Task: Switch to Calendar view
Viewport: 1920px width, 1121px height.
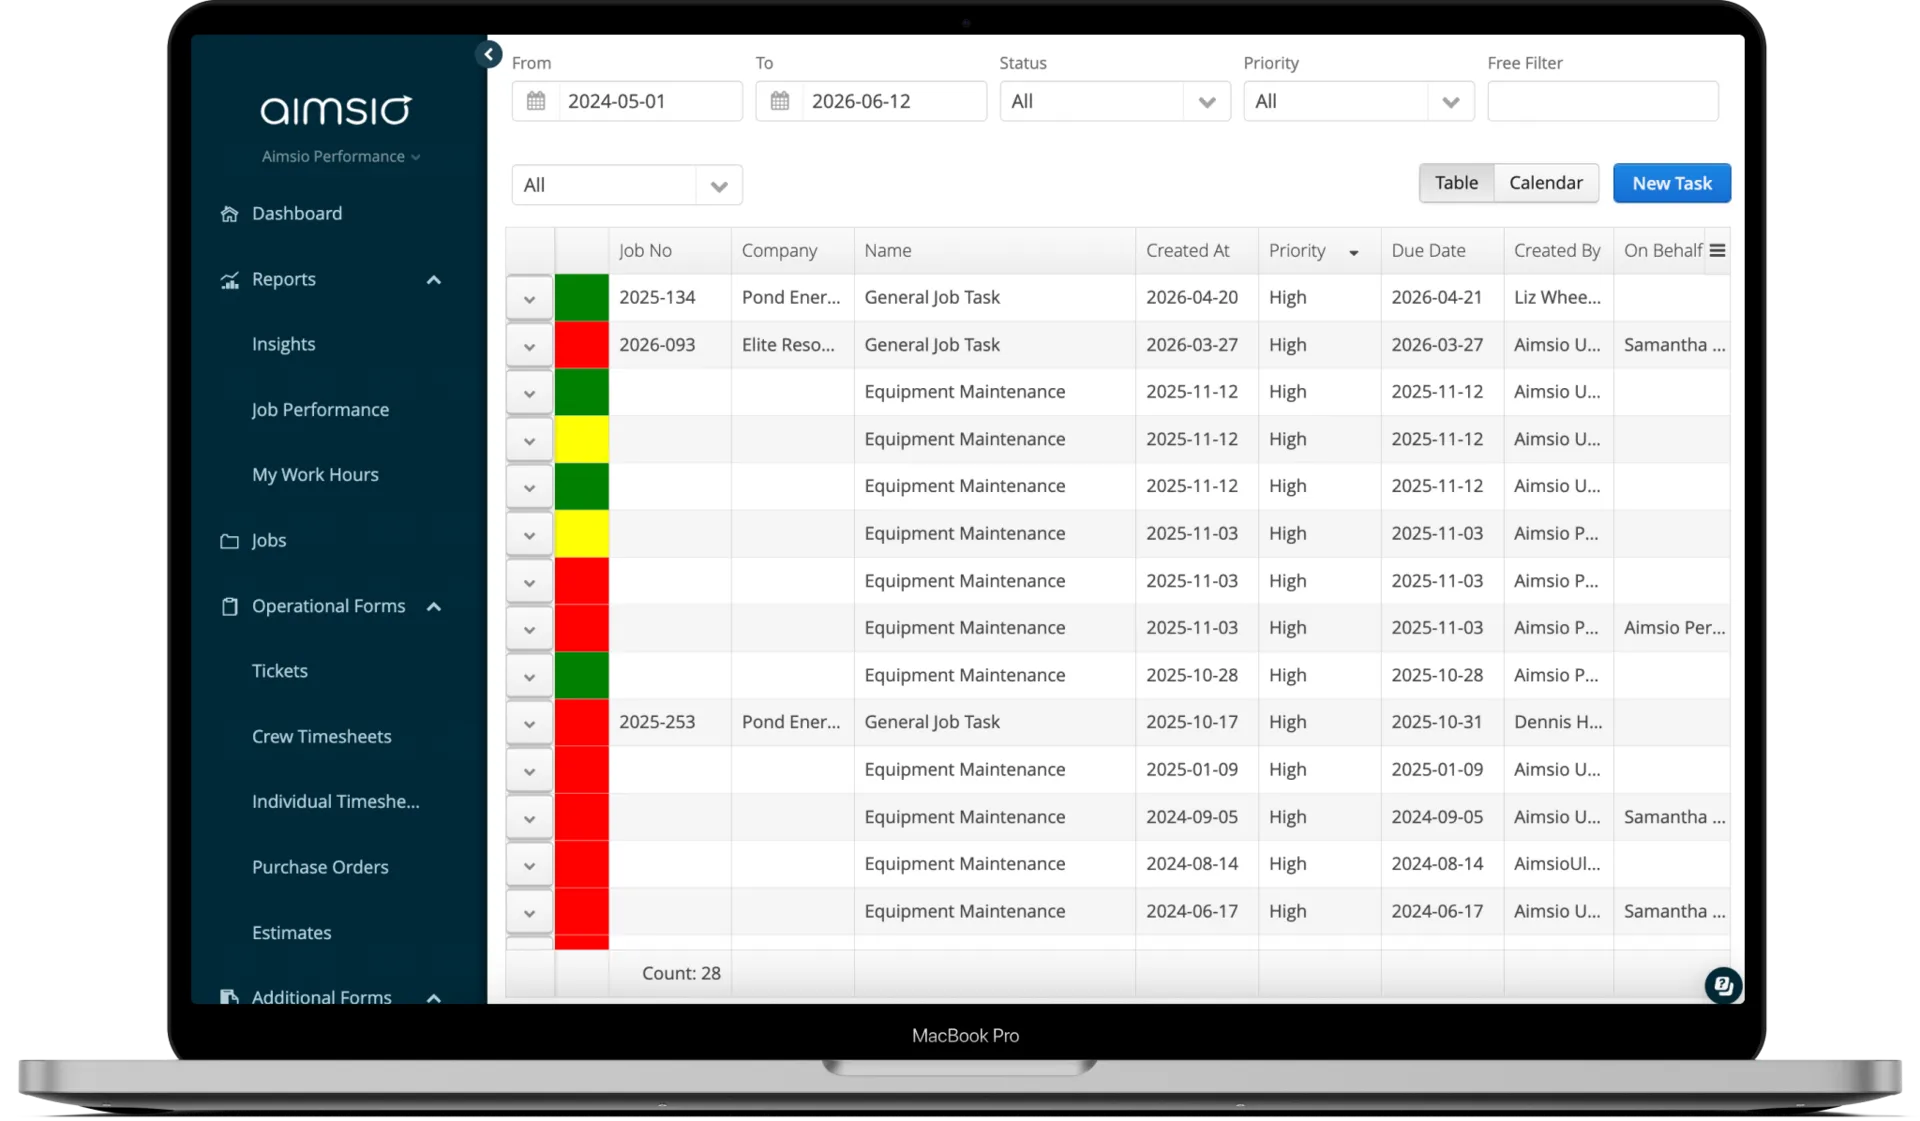Action: tap(1546, 183)
